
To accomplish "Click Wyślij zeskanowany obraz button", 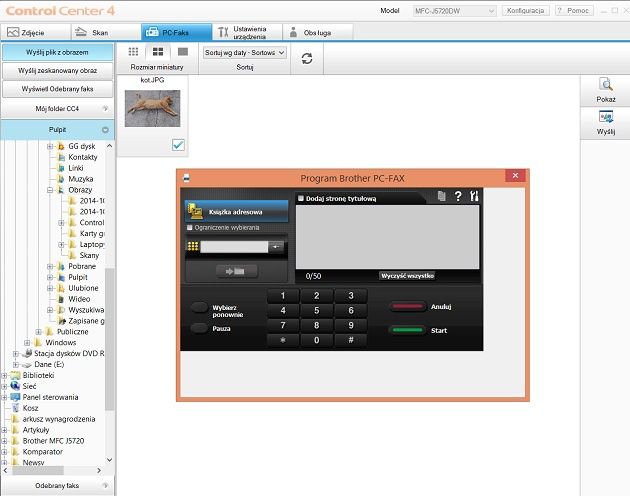I will coord(57,70).
